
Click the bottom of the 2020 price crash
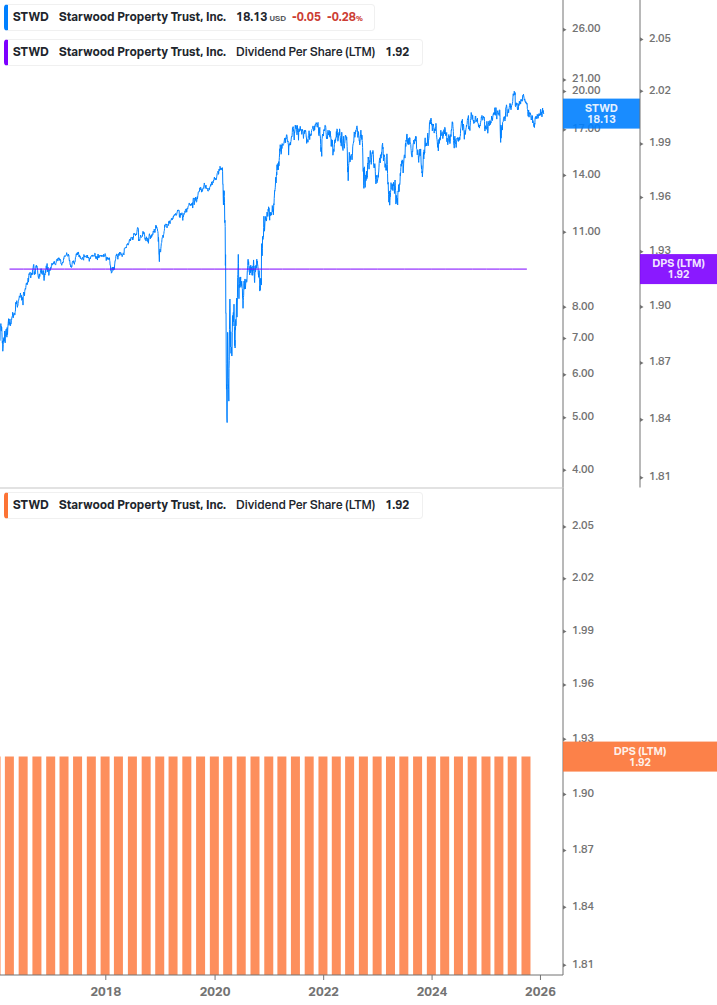(x=227, y=420)
